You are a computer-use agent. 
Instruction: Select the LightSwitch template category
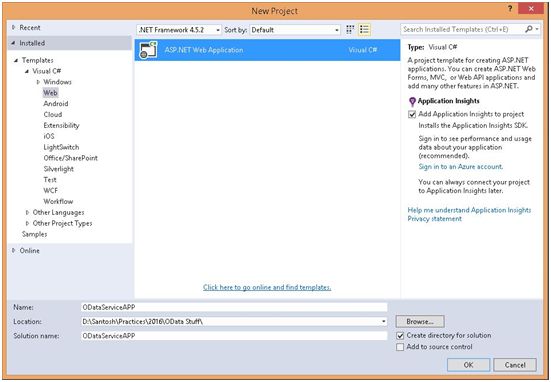click(x=61, y=147)
